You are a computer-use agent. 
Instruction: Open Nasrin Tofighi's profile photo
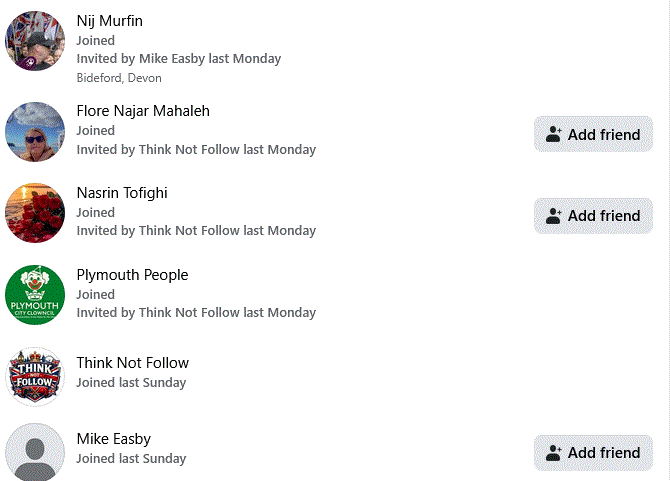click(35, 213)
